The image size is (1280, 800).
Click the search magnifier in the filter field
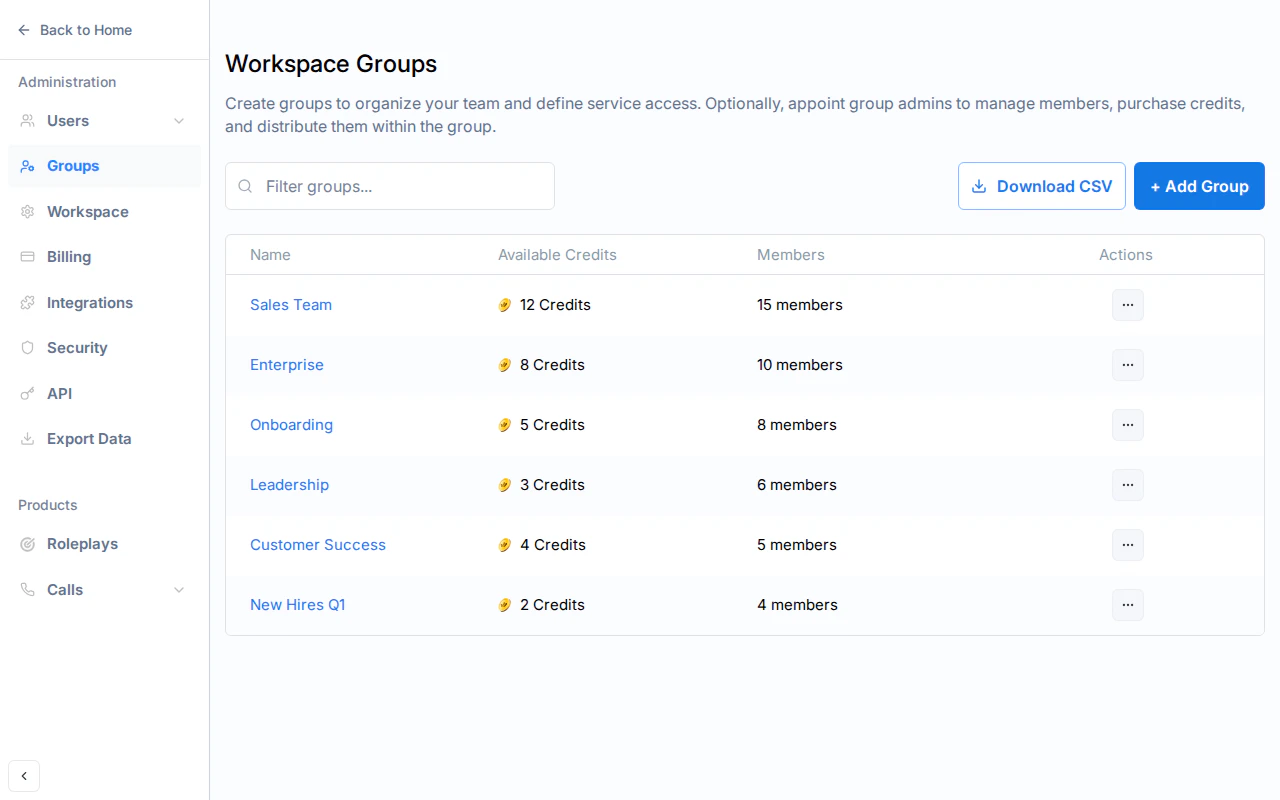point(245,186)
